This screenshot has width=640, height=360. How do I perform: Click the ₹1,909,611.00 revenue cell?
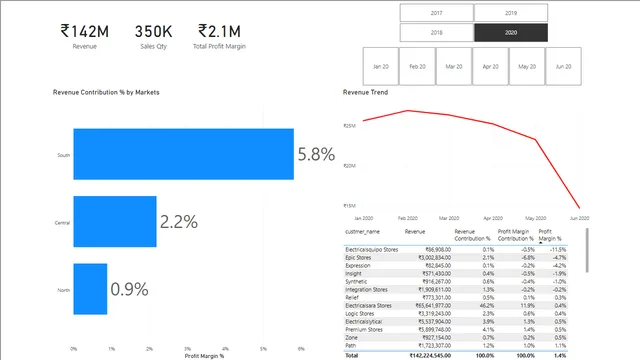point(434,289)
